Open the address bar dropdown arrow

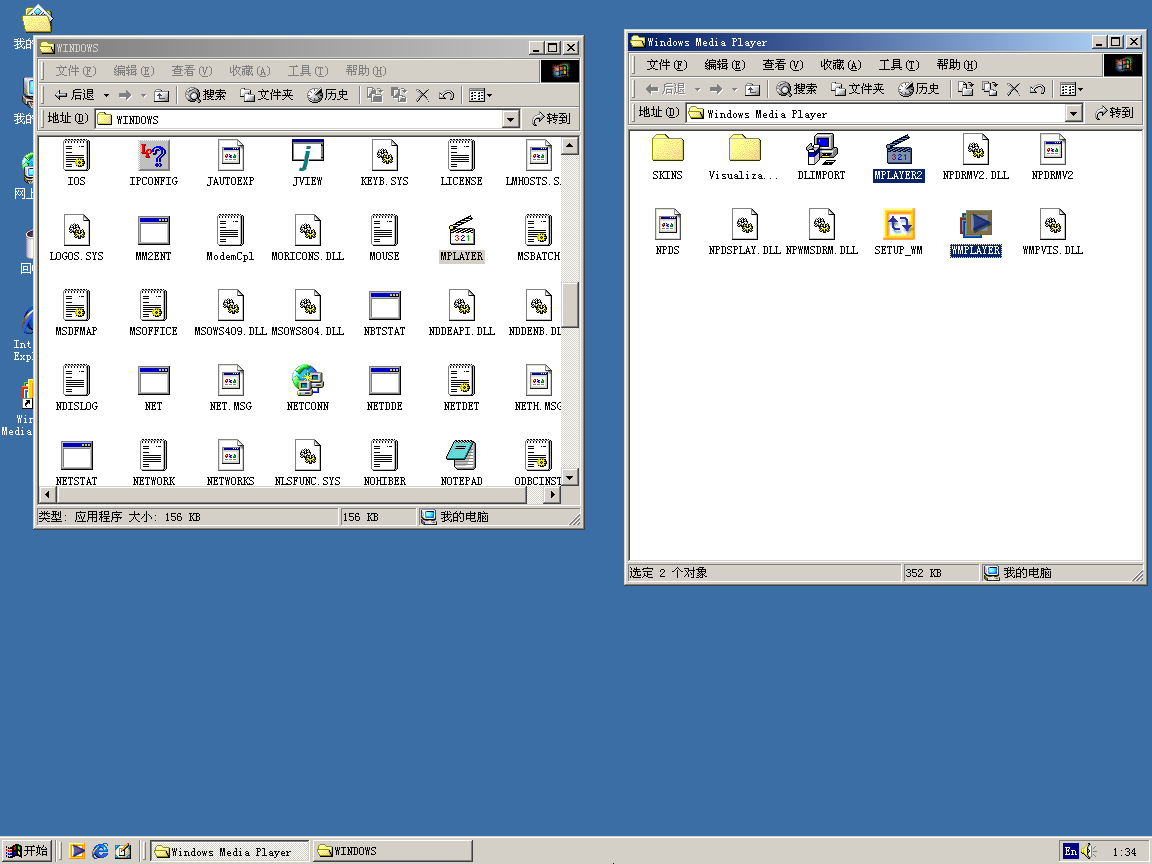[x=510, y=118]
